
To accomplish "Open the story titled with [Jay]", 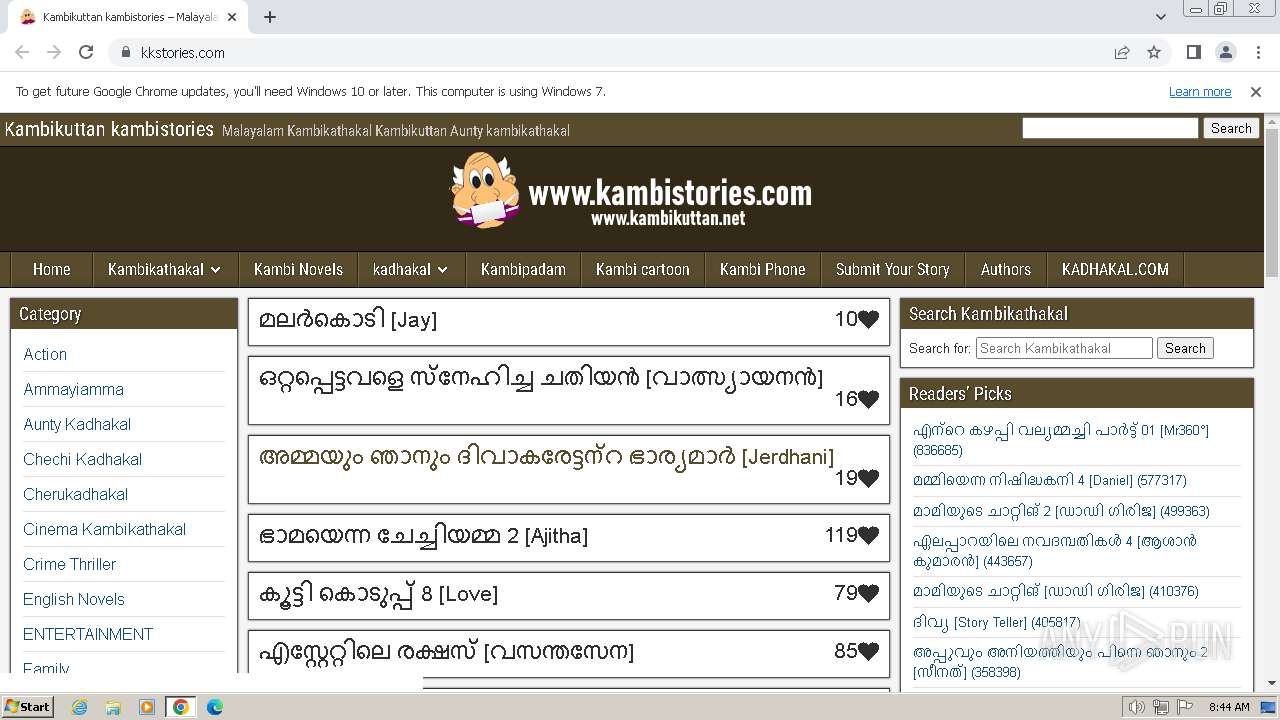I will (x=348, y=320).
